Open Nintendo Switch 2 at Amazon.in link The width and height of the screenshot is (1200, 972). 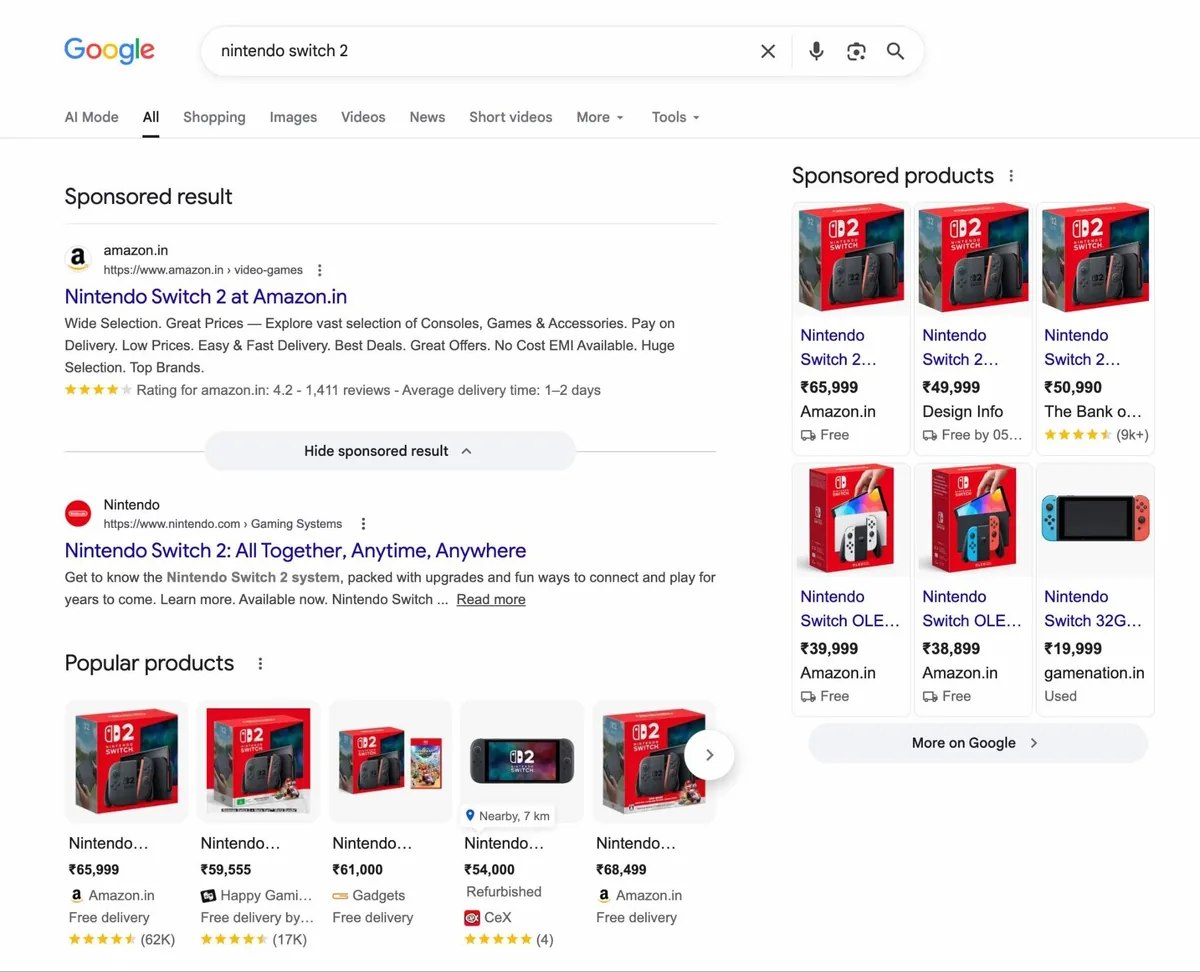(206, 297)
